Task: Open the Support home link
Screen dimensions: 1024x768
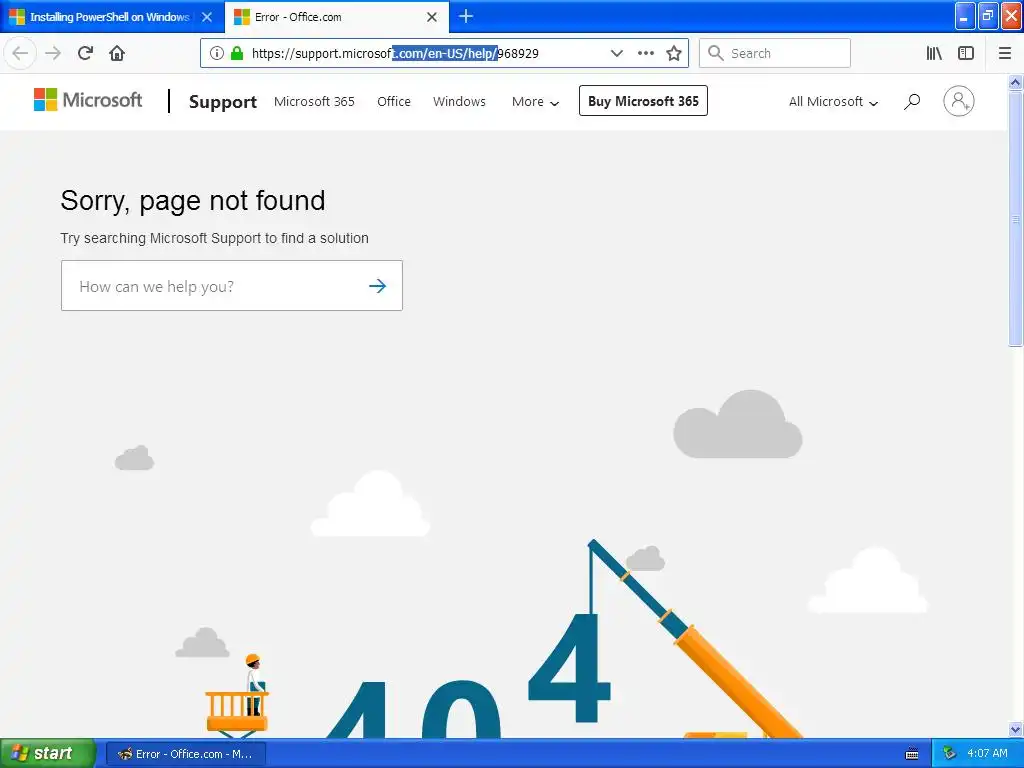Action: click(x=223, y=101)
